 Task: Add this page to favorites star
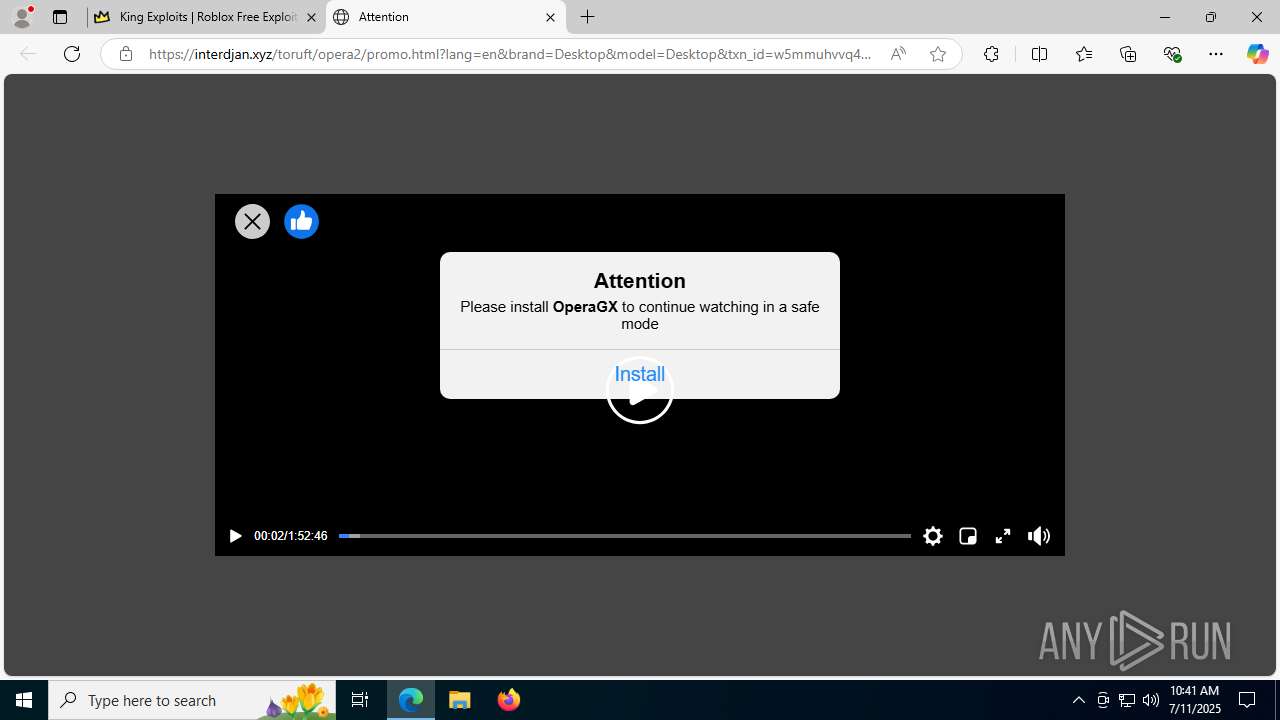(938, 54)
